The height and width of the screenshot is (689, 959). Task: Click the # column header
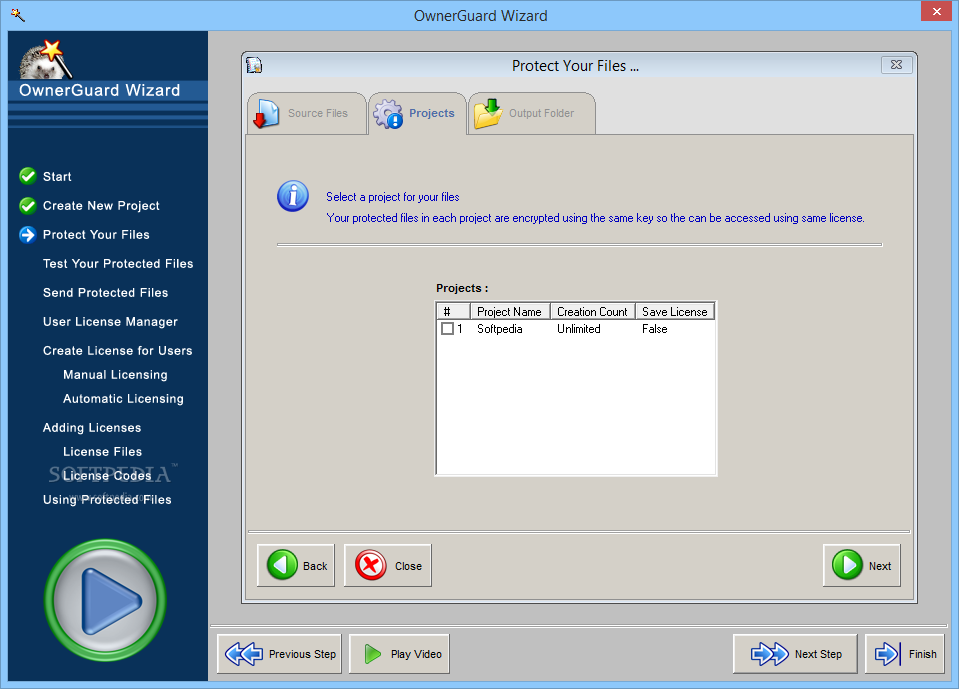click(453, 312)
